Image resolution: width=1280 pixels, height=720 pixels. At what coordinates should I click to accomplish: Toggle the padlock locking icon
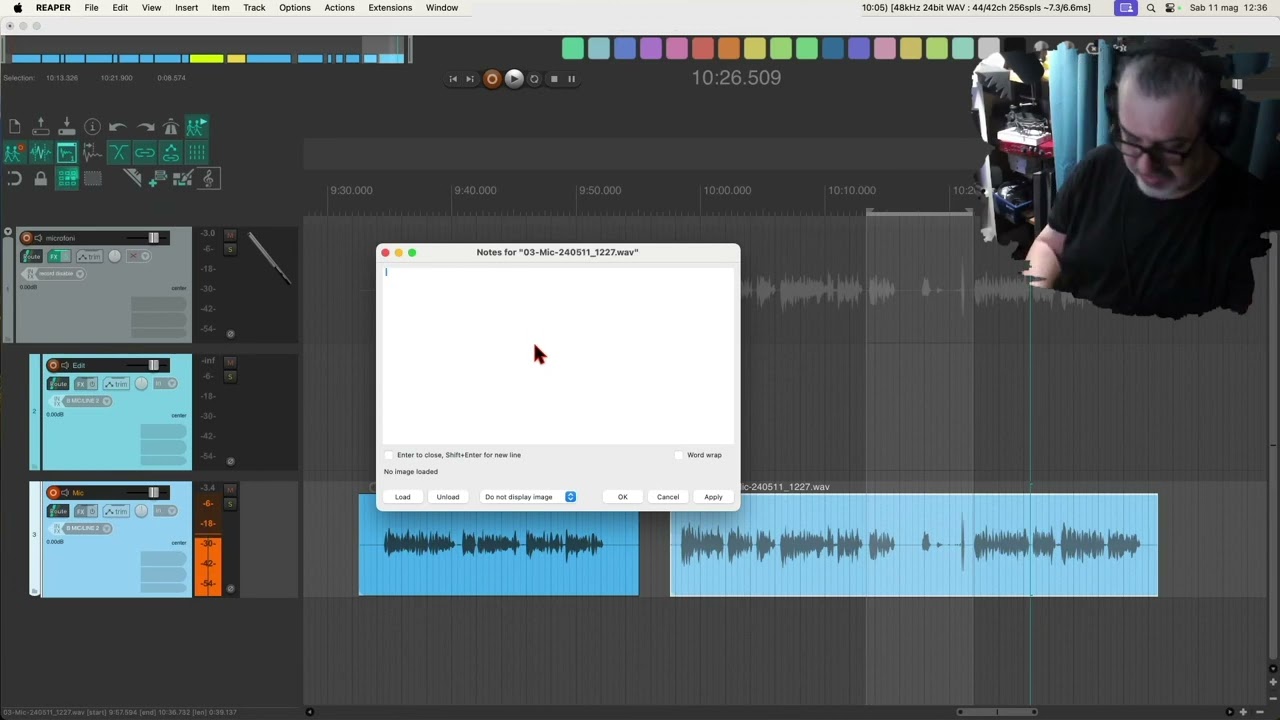click(40, 178)
